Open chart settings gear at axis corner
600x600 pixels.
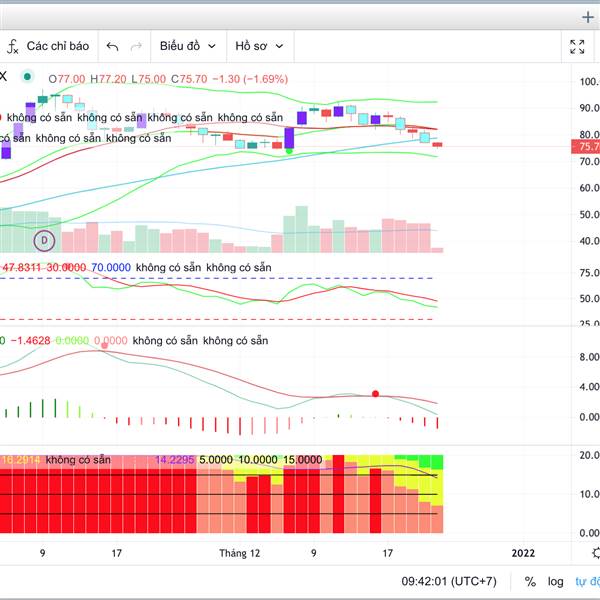596,553
